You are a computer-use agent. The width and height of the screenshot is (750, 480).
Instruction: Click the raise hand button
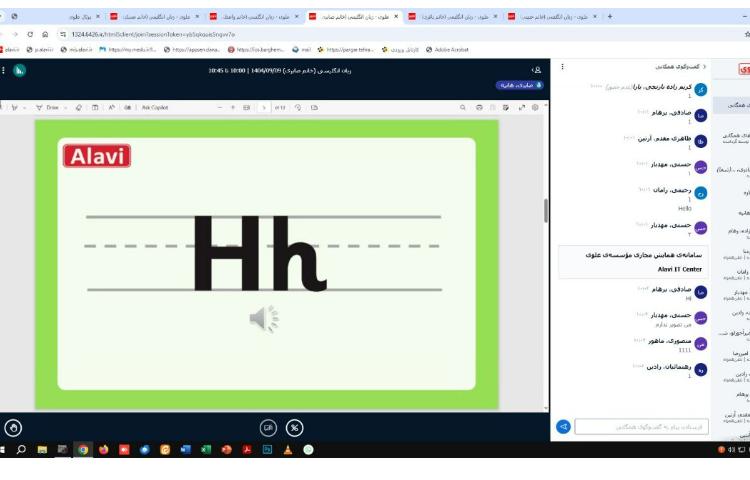pos(13,427)
